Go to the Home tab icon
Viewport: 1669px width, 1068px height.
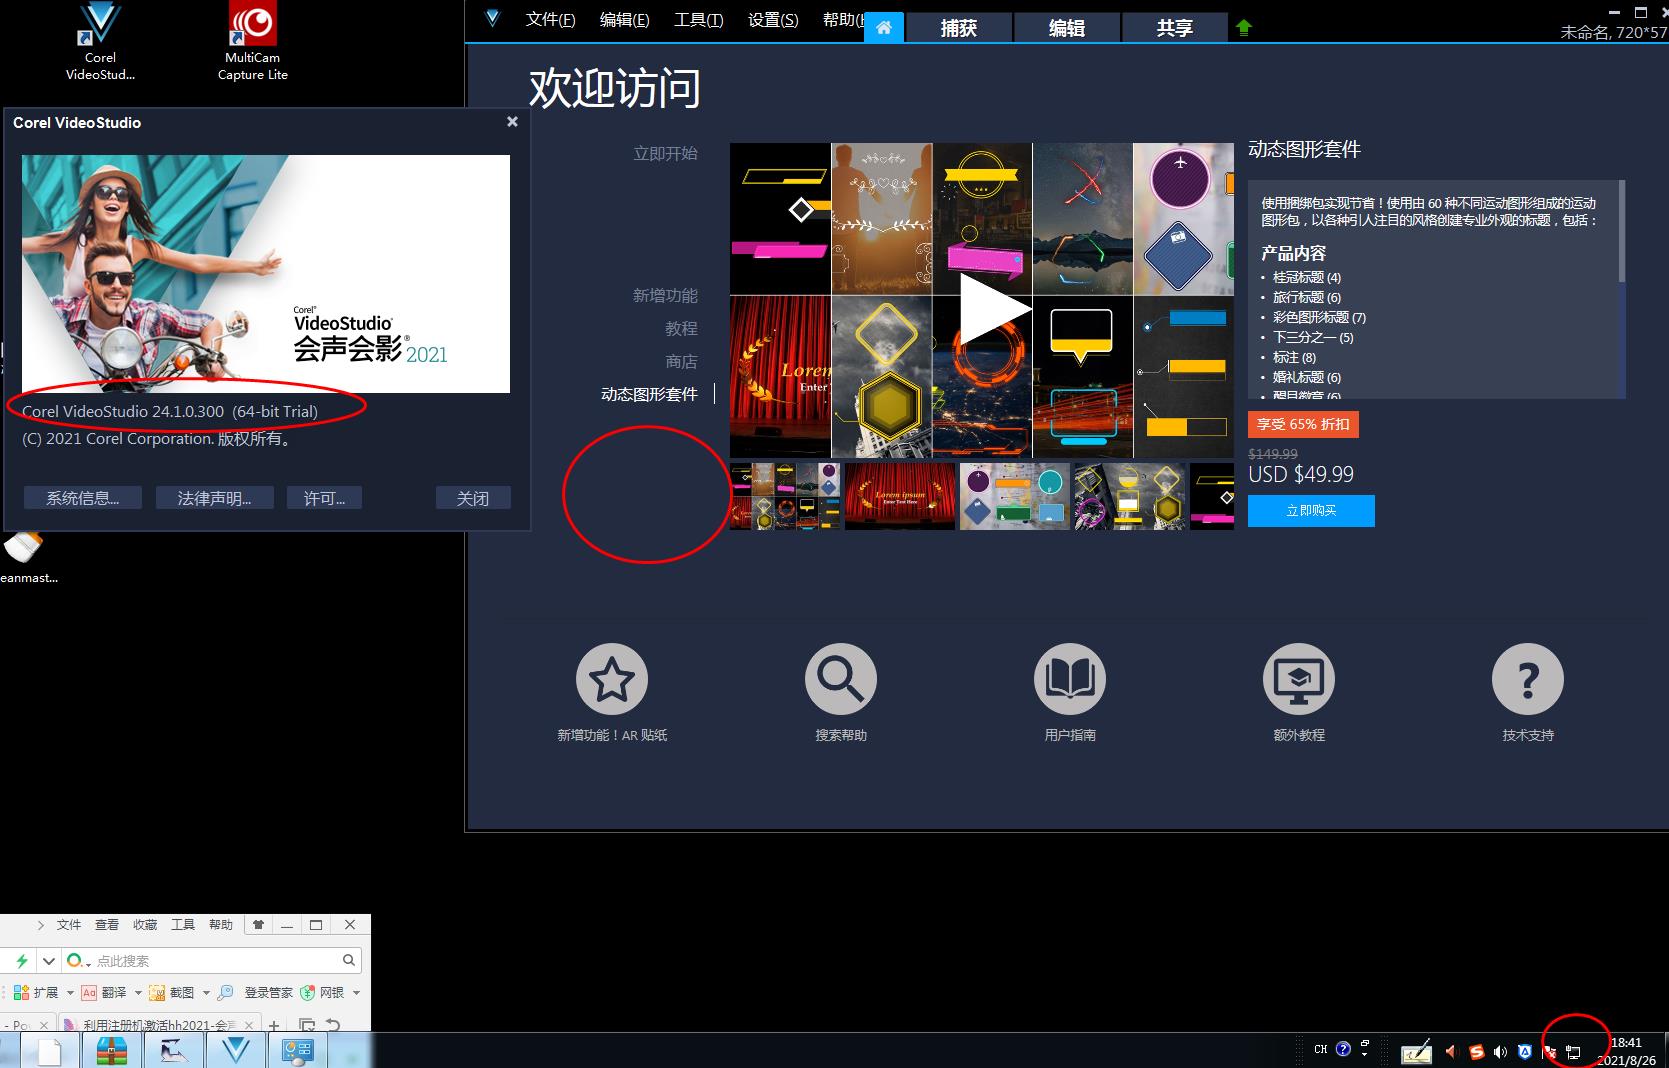pyautogui.click(x=884, y=28)
